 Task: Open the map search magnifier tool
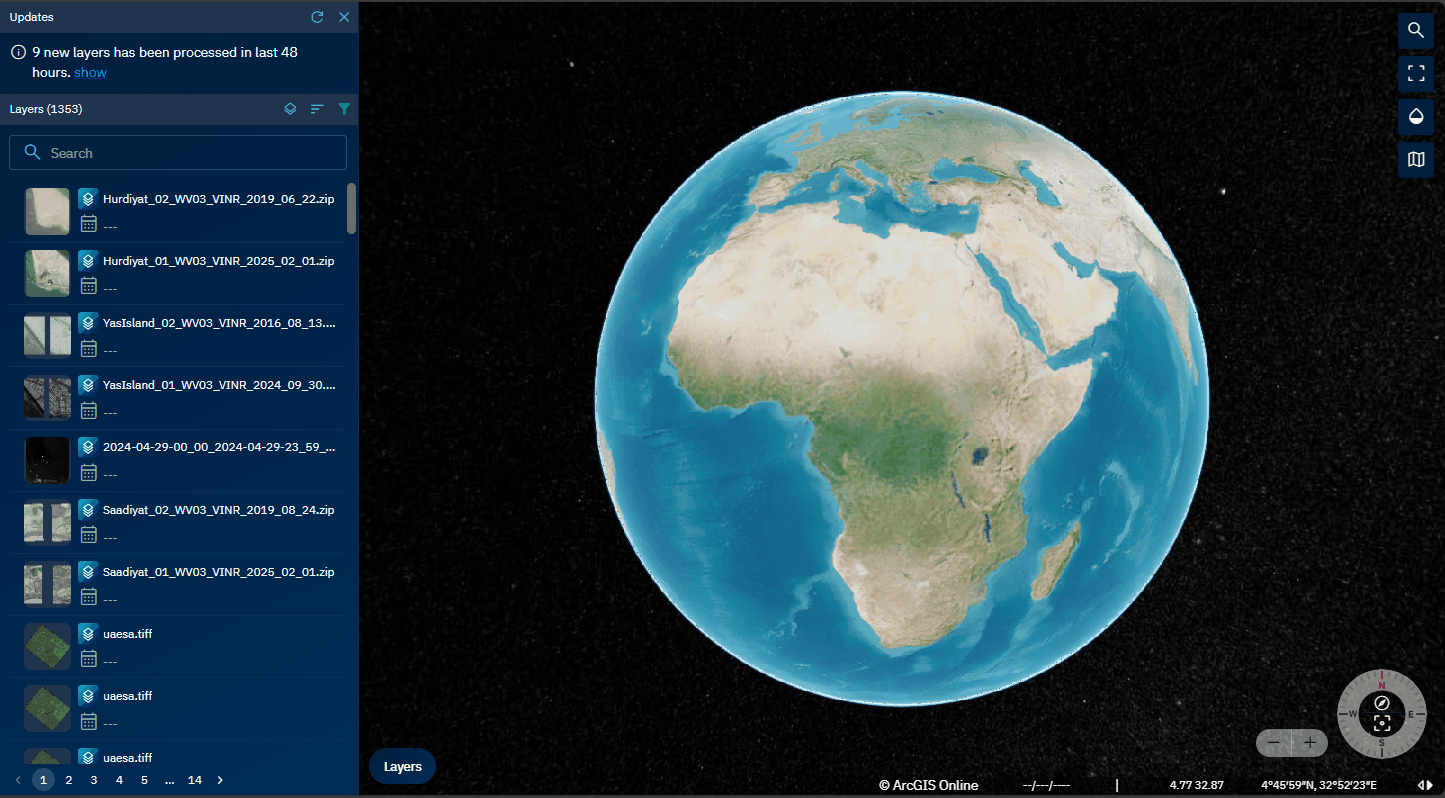pos(1415,30)
